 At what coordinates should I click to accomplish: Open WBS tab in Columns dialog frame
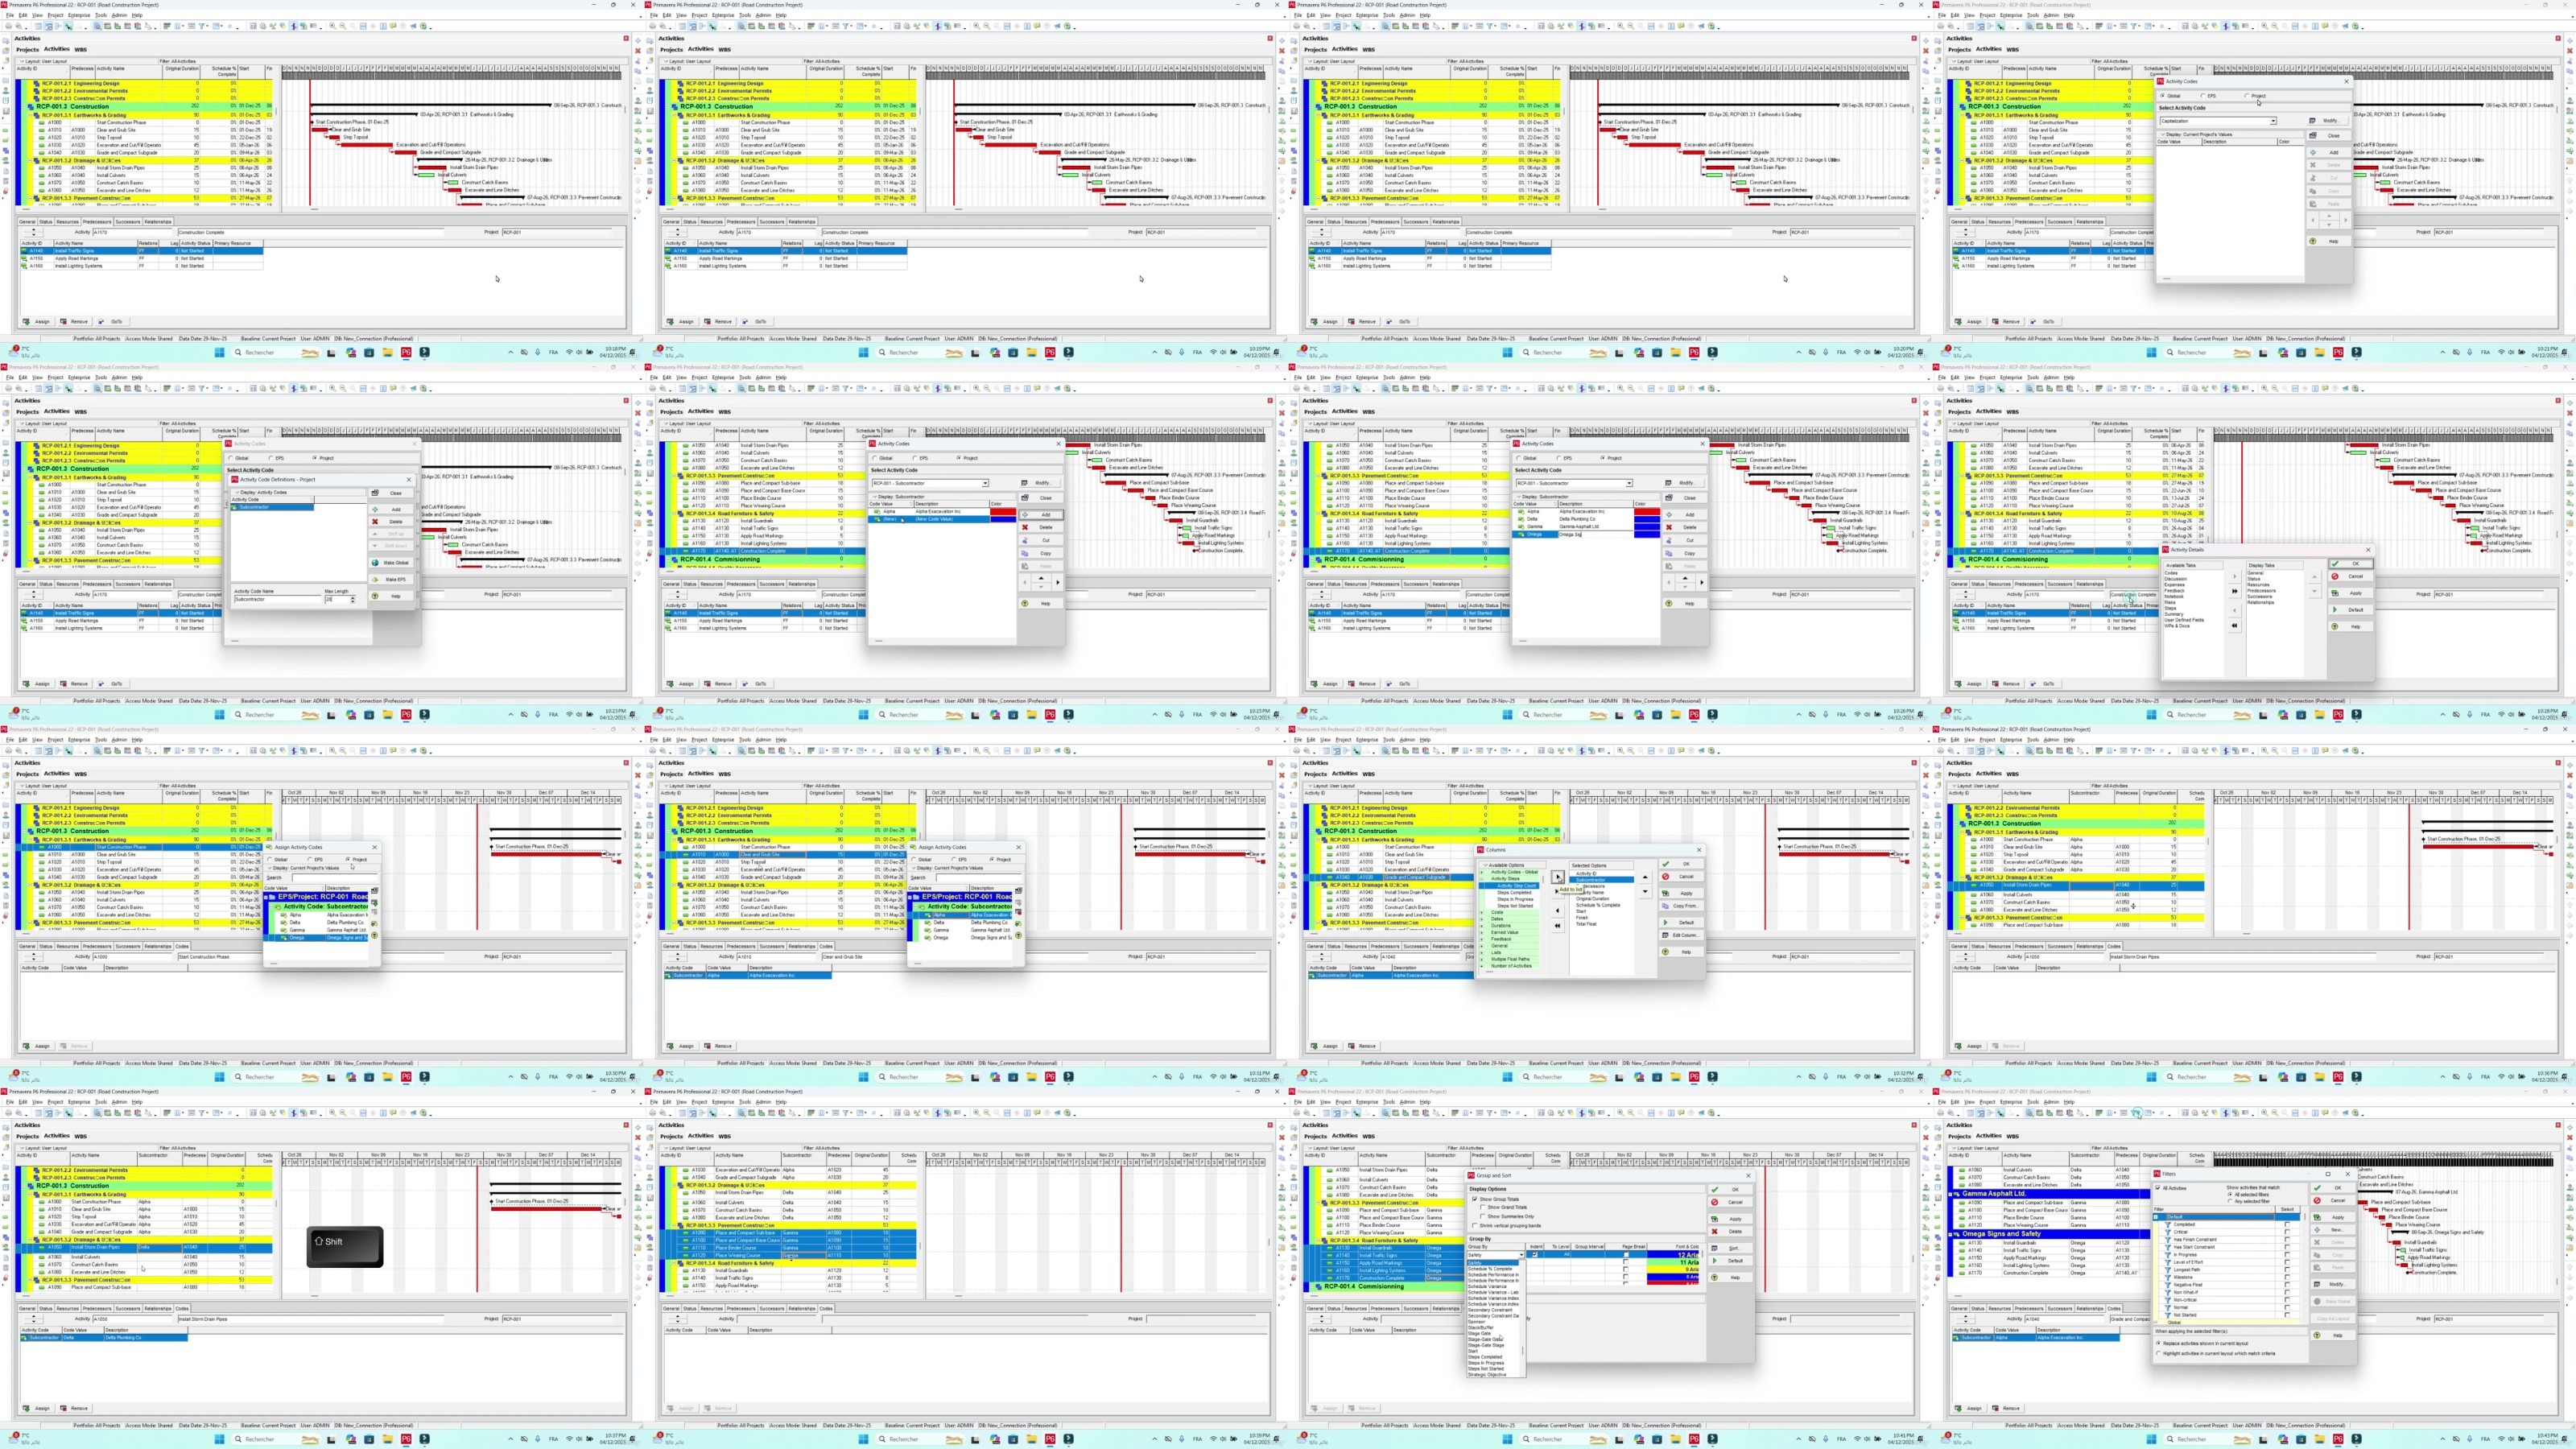(1369, 773)
